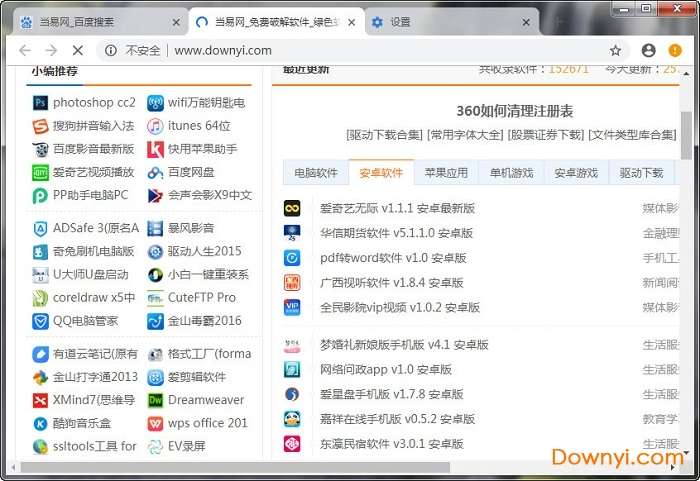Click the orange browser update alert icon

[675, 50]
